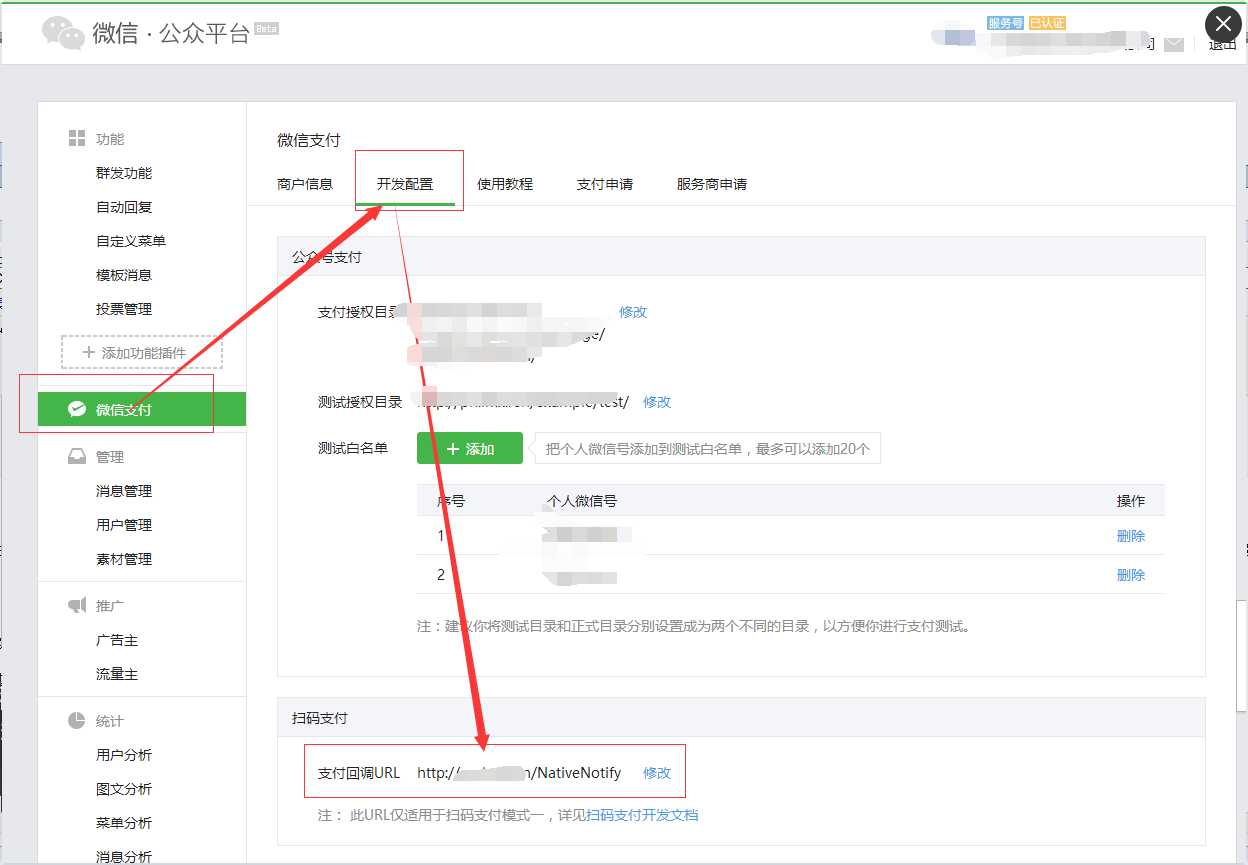This screenshot has height=865, width=1248.
Task: Switch to the 服务商申请 tab
Action: (x=712, y=184)
